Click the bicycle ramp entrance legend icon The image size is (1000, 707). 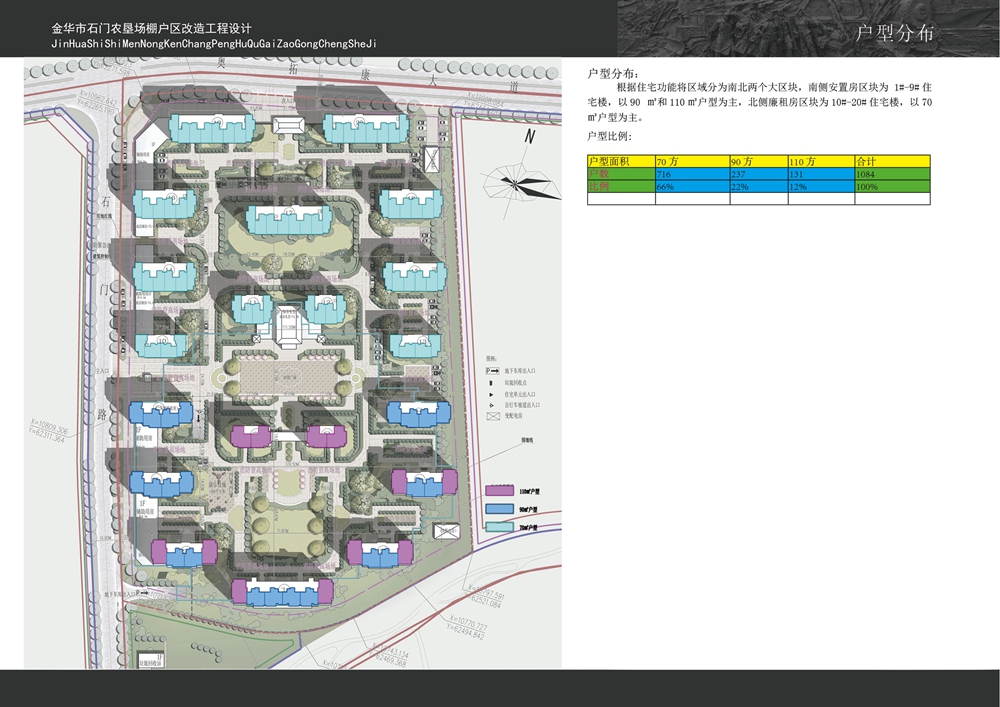491,406
